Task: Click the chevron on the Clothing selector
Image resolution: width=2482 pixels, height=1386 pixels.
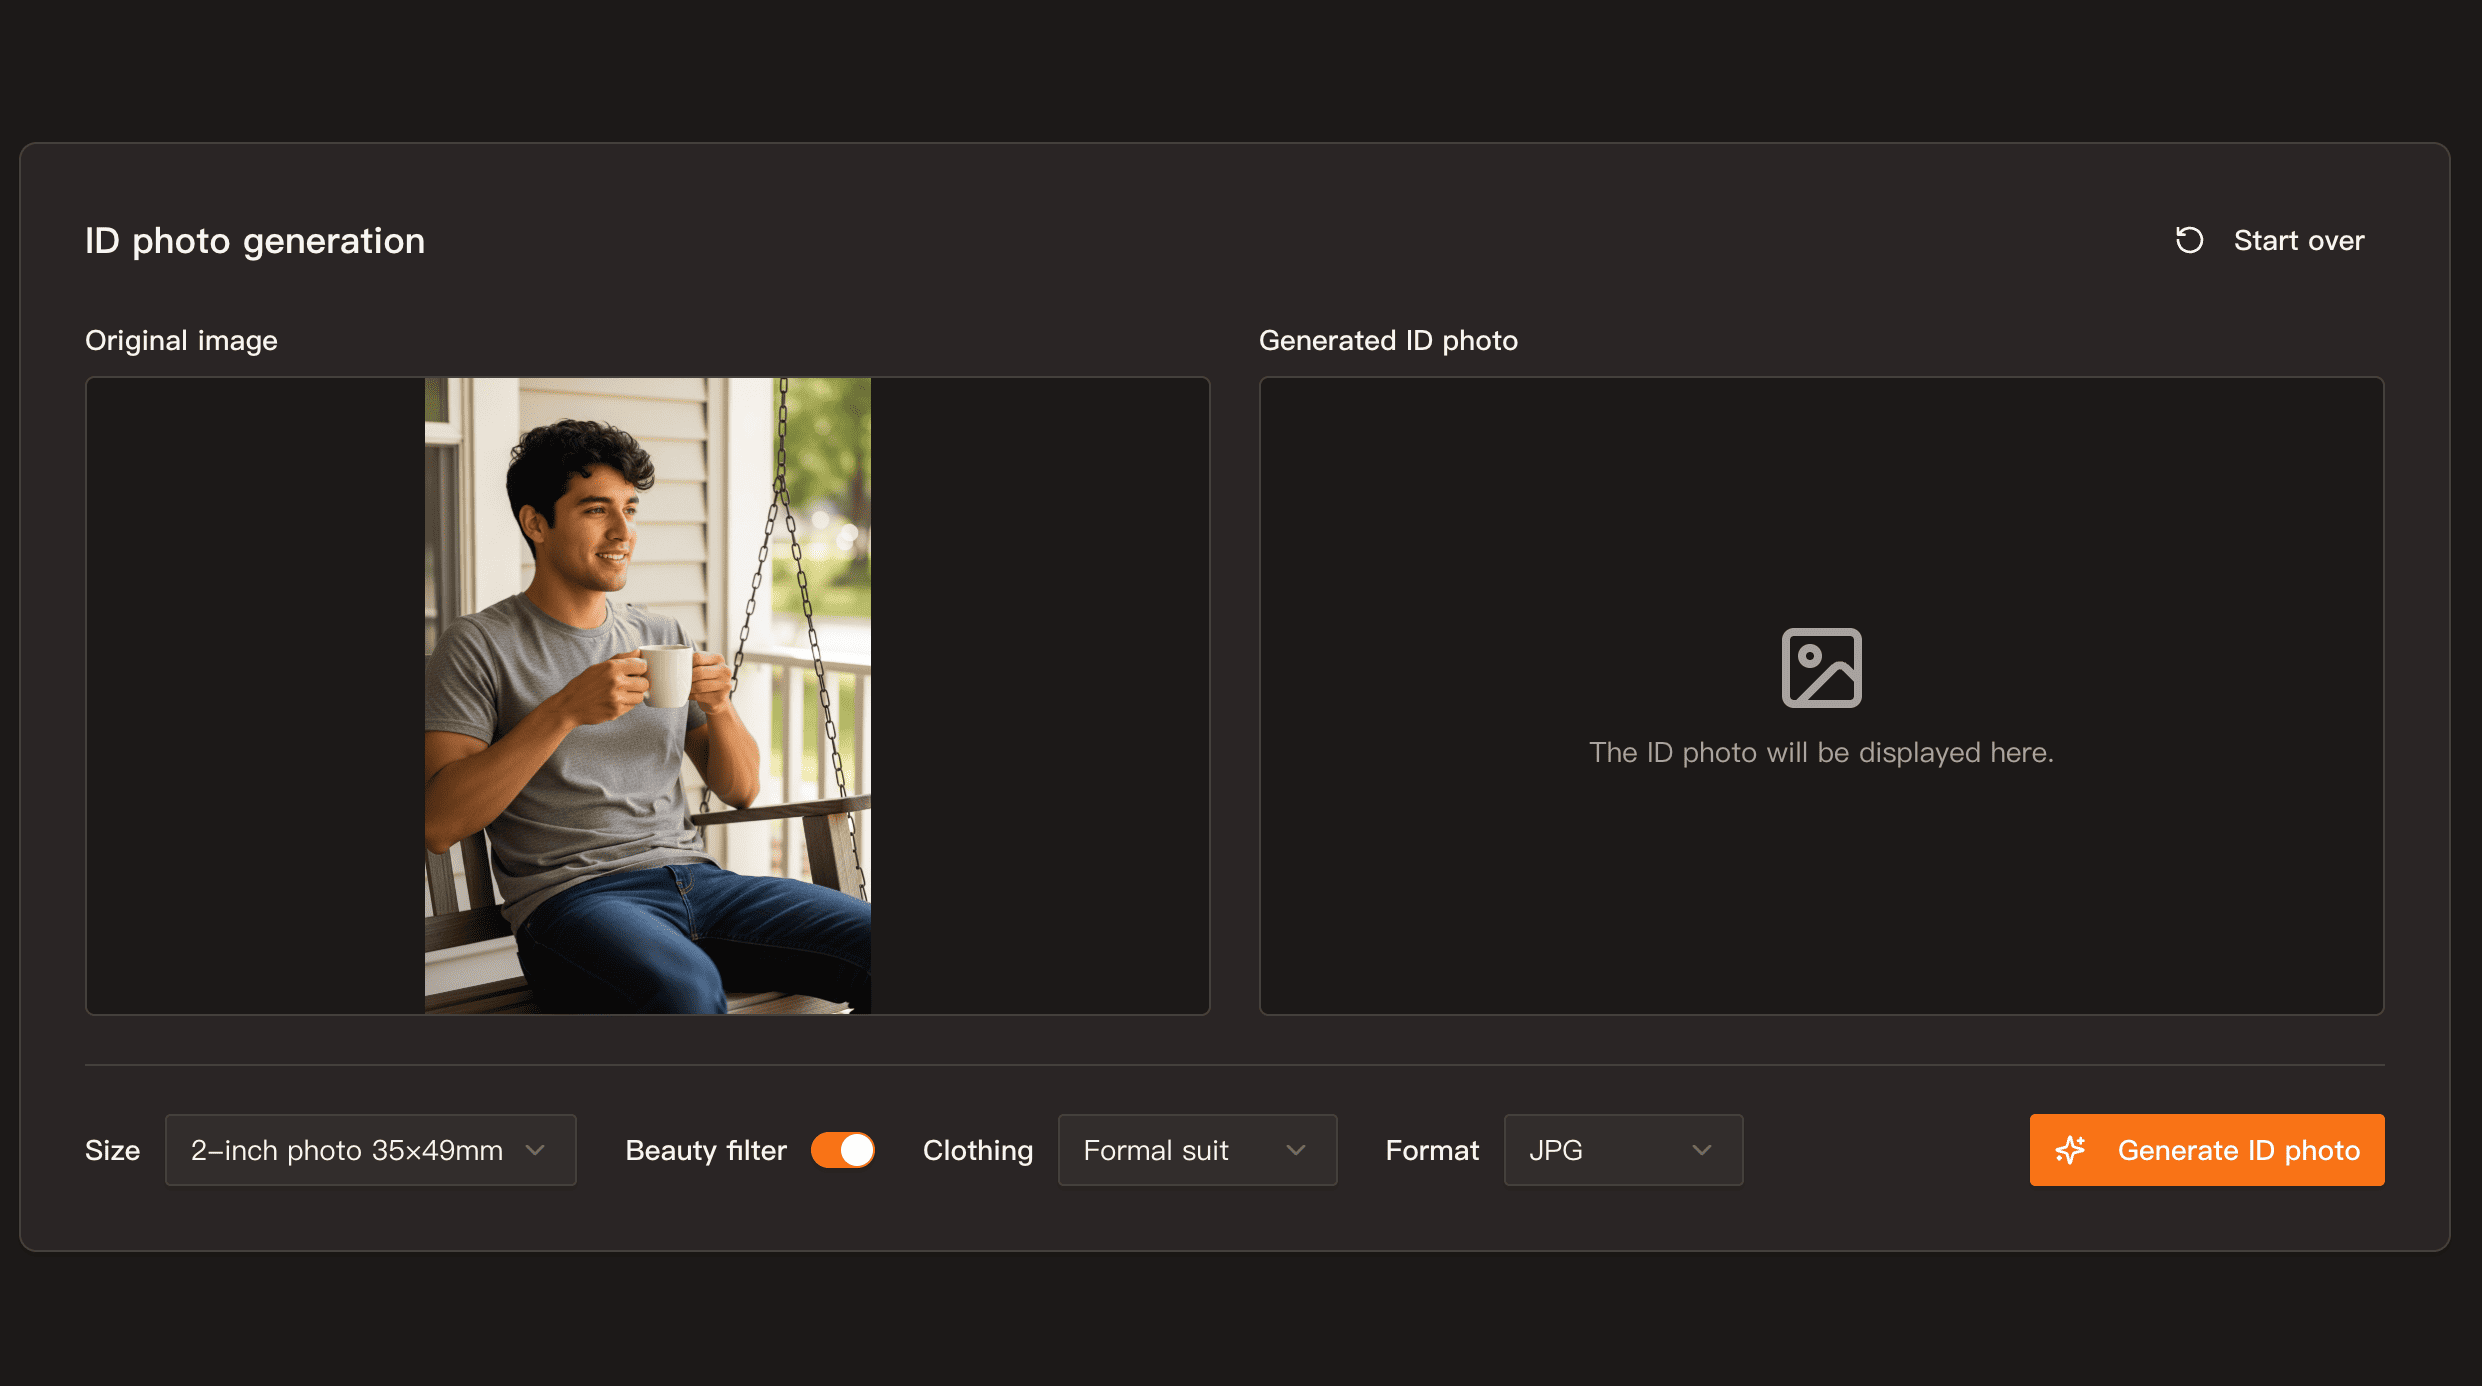Action: click(x=1297, y=1150)
